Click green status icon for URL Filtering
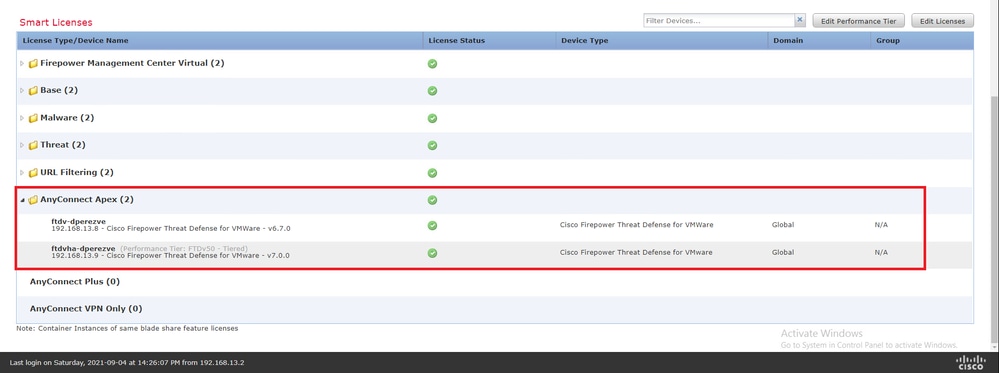Viewport: 999px width, 373px height. tap(432, 173)
